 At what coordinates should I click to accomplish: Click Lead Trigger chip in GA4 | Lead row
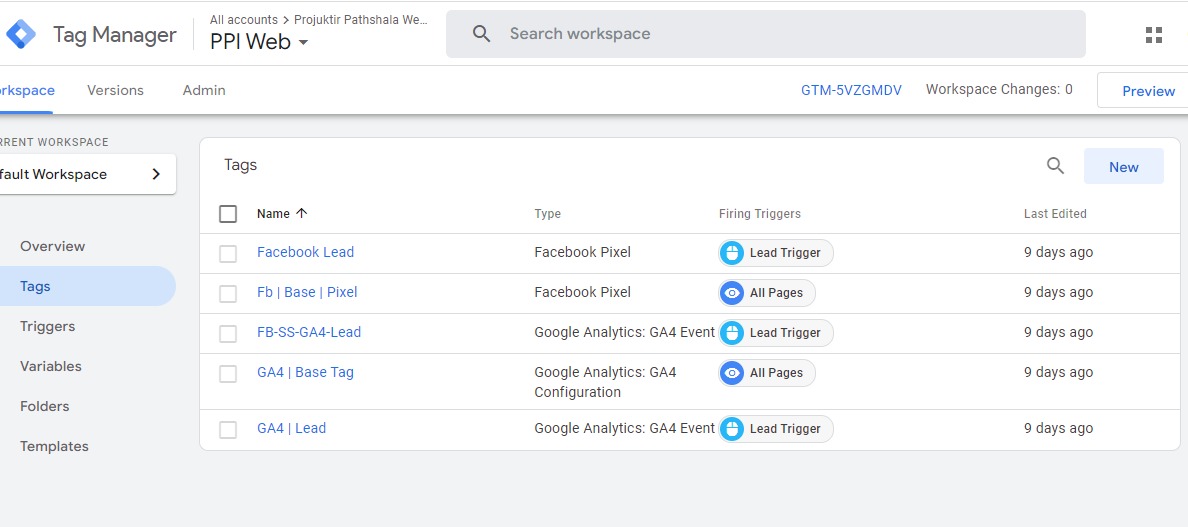(x=776, y=429)
